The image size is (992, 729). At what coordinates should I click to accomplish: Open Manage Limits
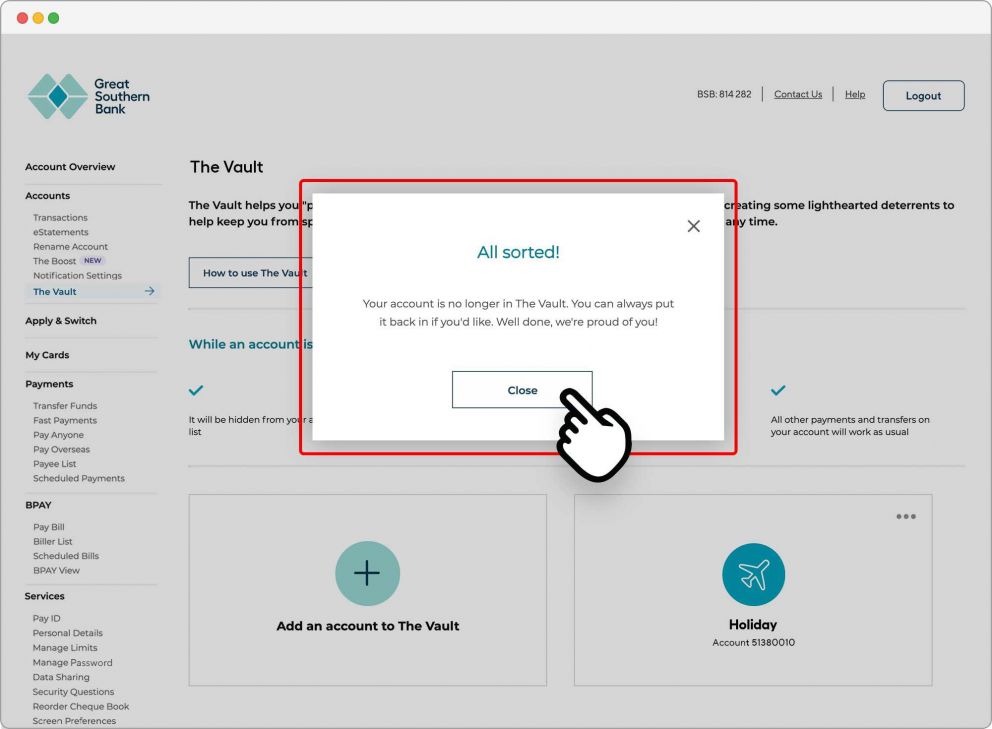tap(65, 648)
